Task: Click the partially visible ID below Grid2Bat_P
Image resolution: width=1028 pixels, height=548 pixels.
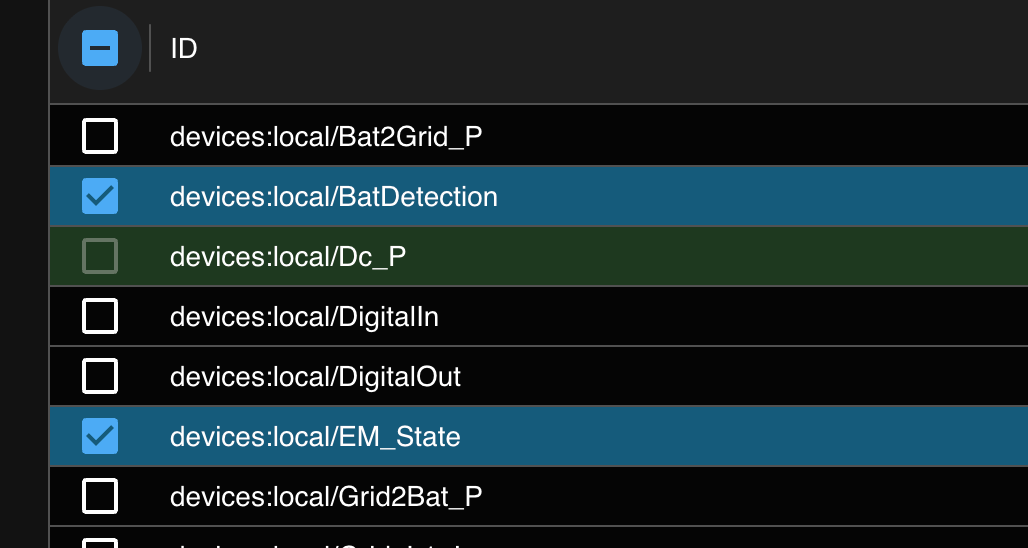Action: 320,543
